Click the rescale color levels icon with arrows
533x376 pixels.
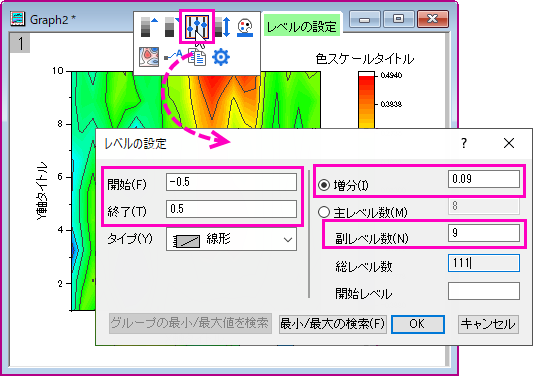(x=223, y=27)
